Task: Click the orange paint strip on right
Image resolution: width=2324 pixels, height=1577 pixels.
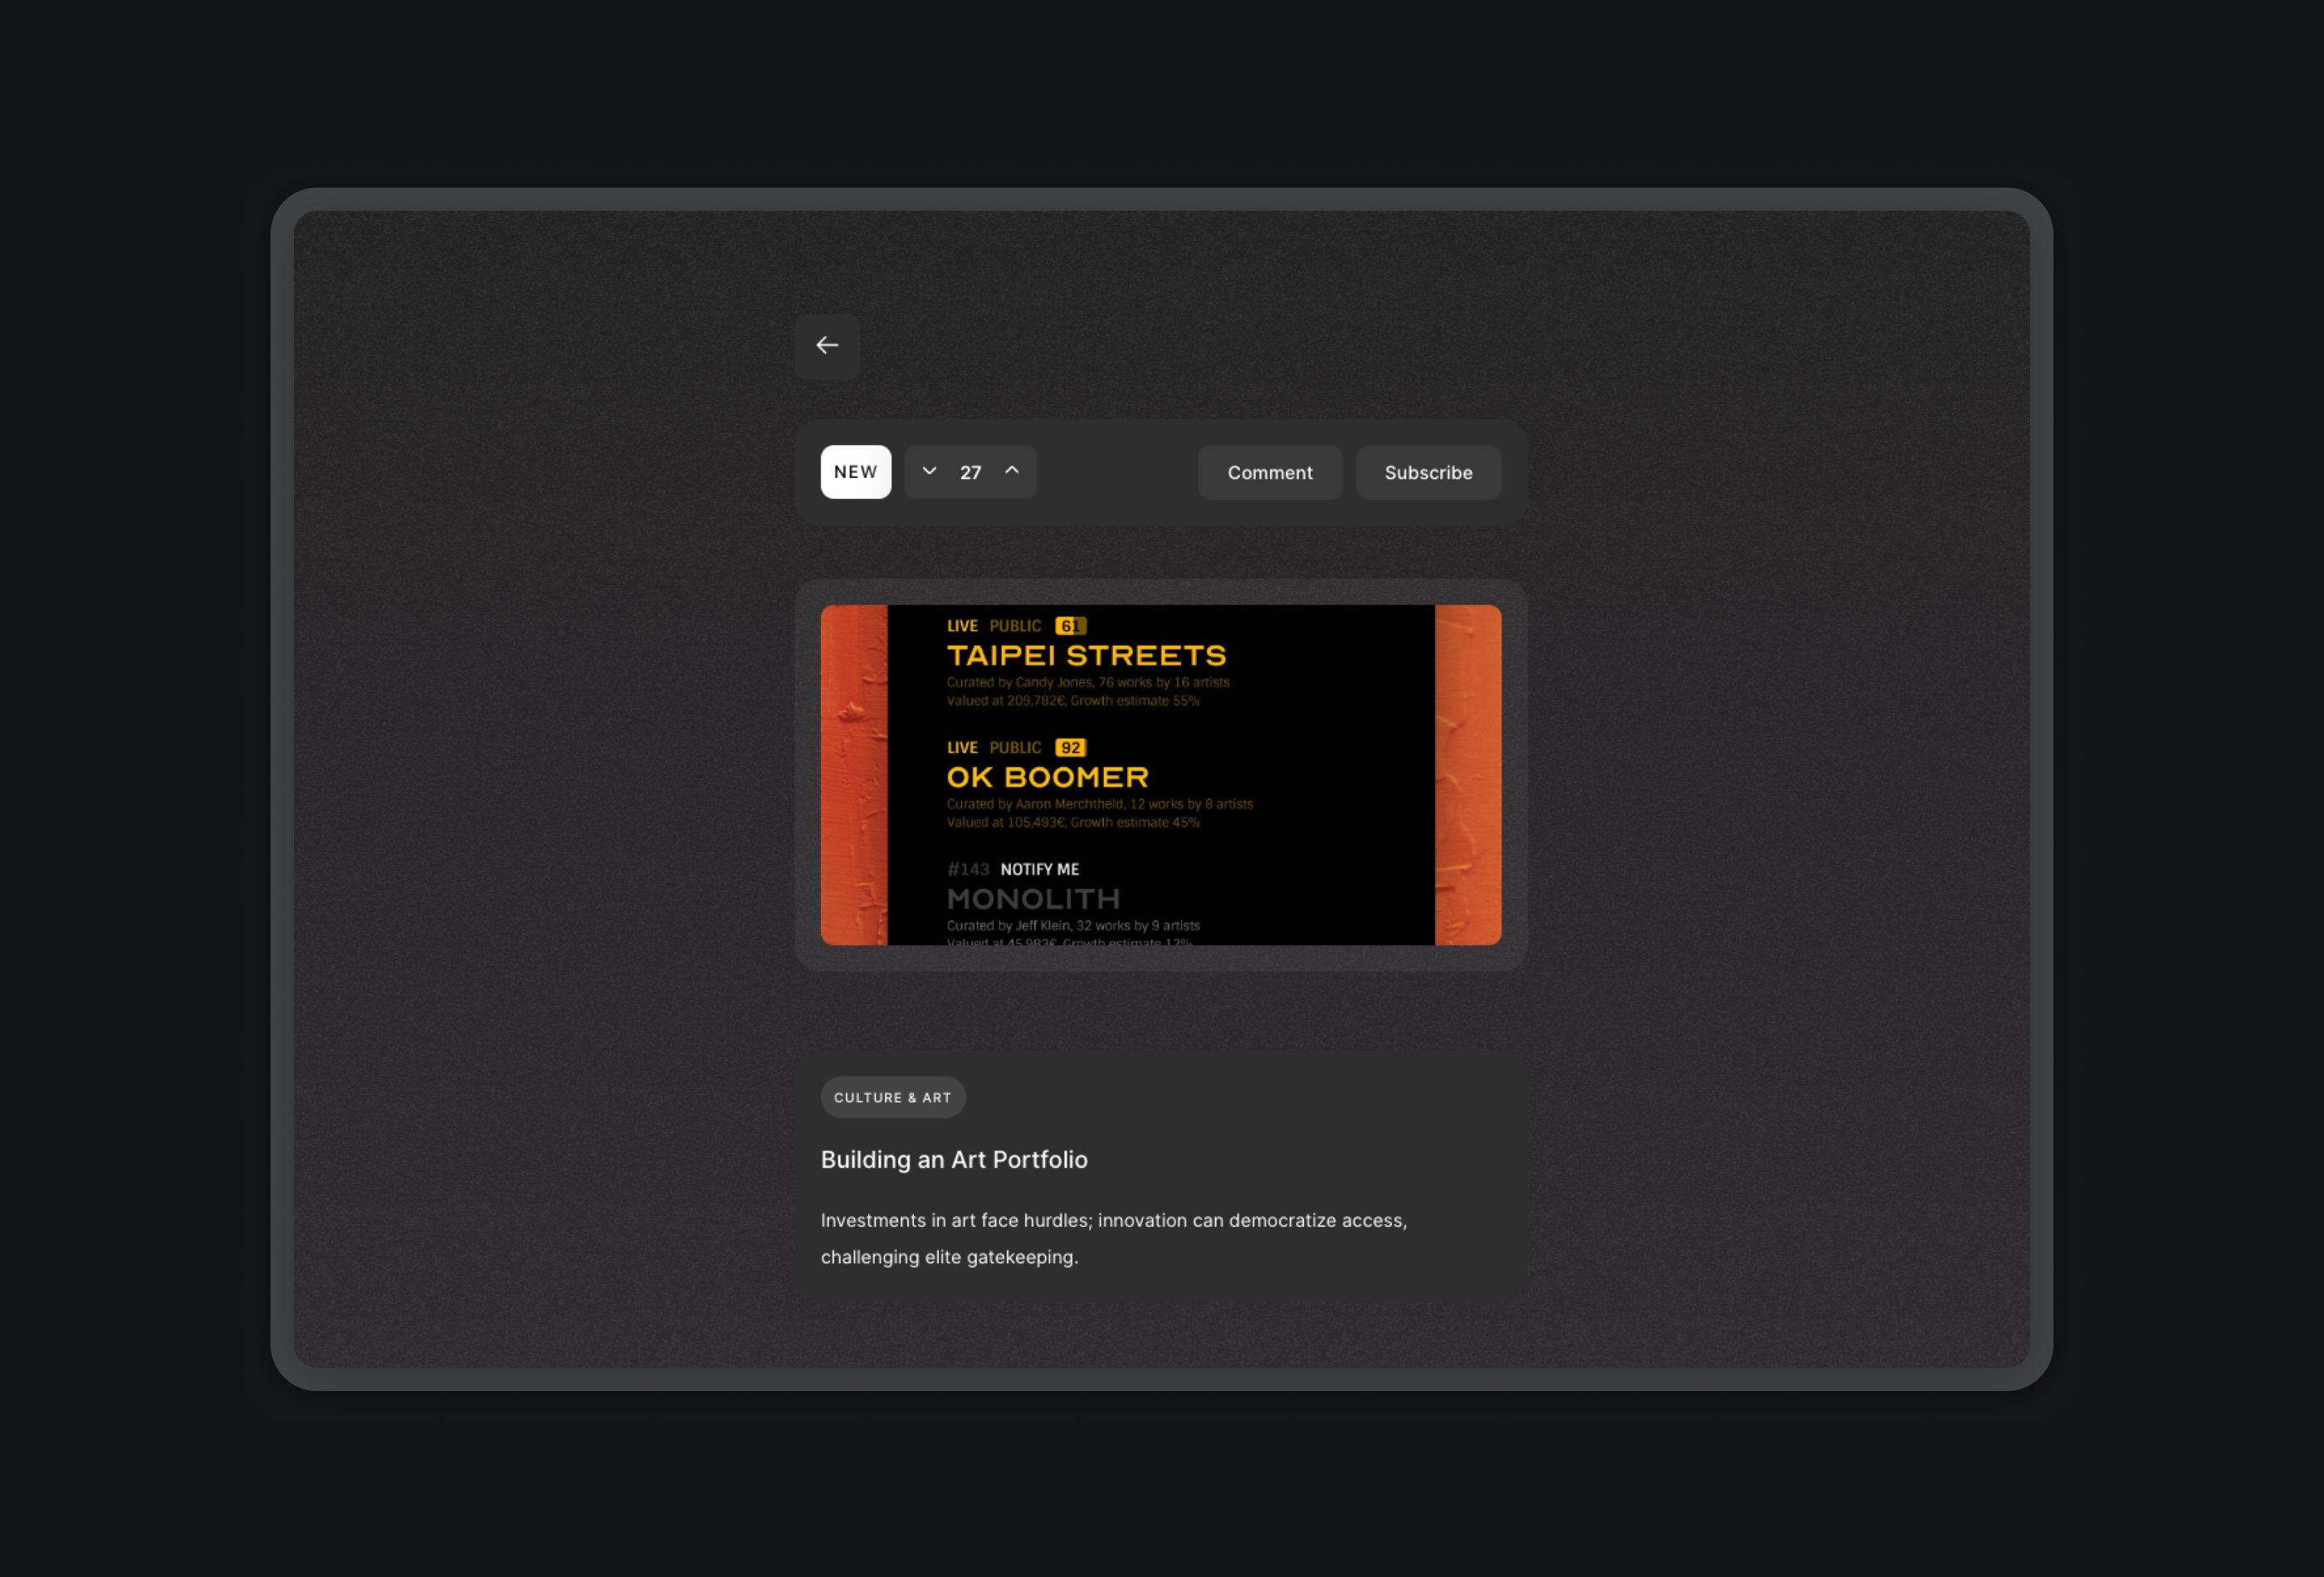Action: 1467,775
